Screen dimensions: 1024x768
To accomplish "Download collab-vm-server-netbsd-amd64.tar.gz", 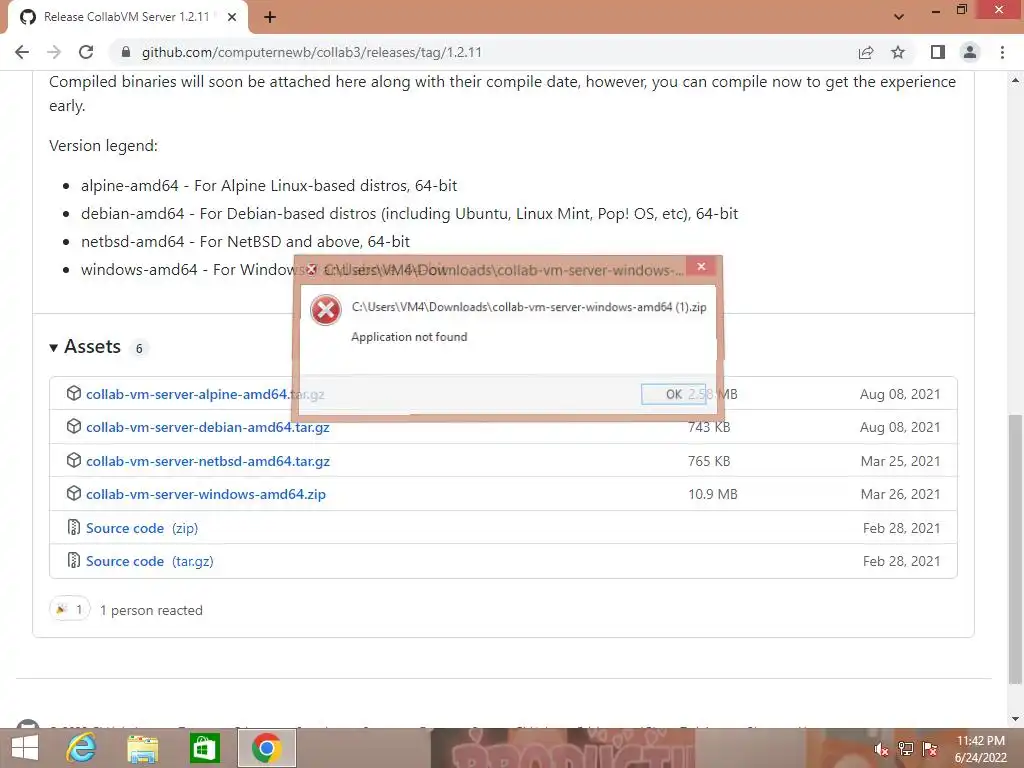I will click(x=208, y=461).
